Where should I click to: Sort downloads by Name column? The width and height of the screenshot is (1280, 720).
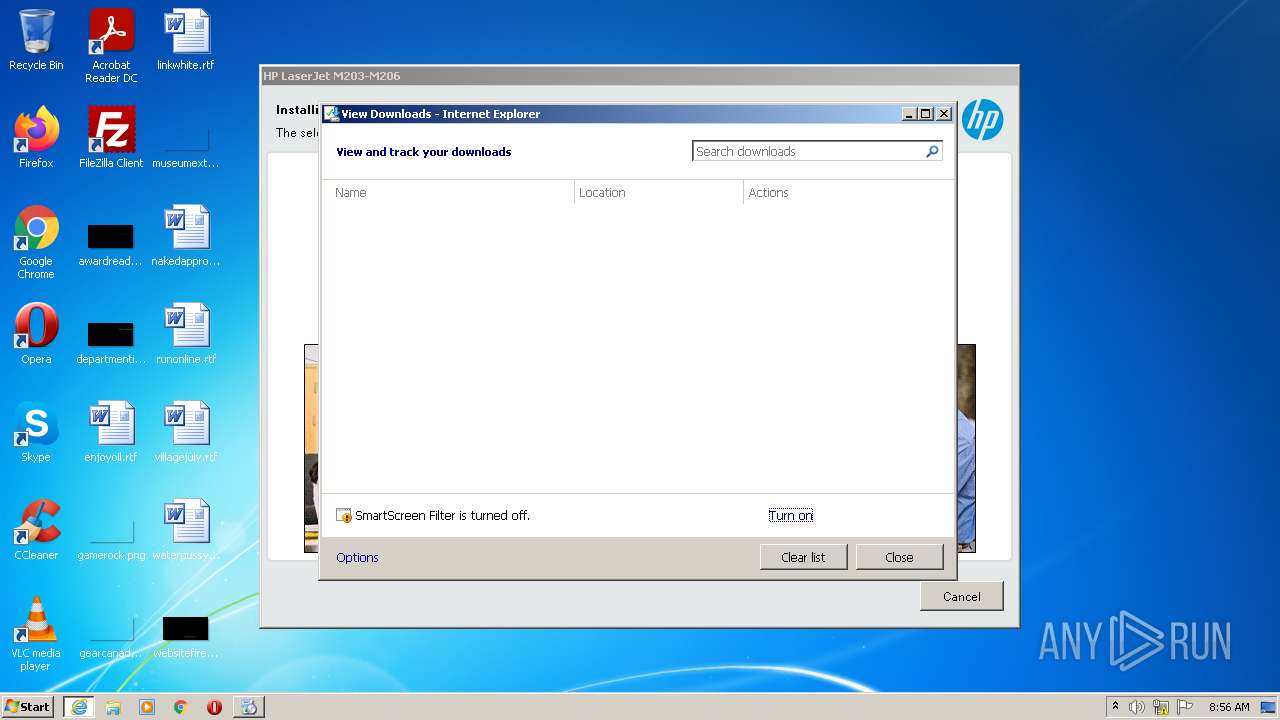tap(448, 192)
